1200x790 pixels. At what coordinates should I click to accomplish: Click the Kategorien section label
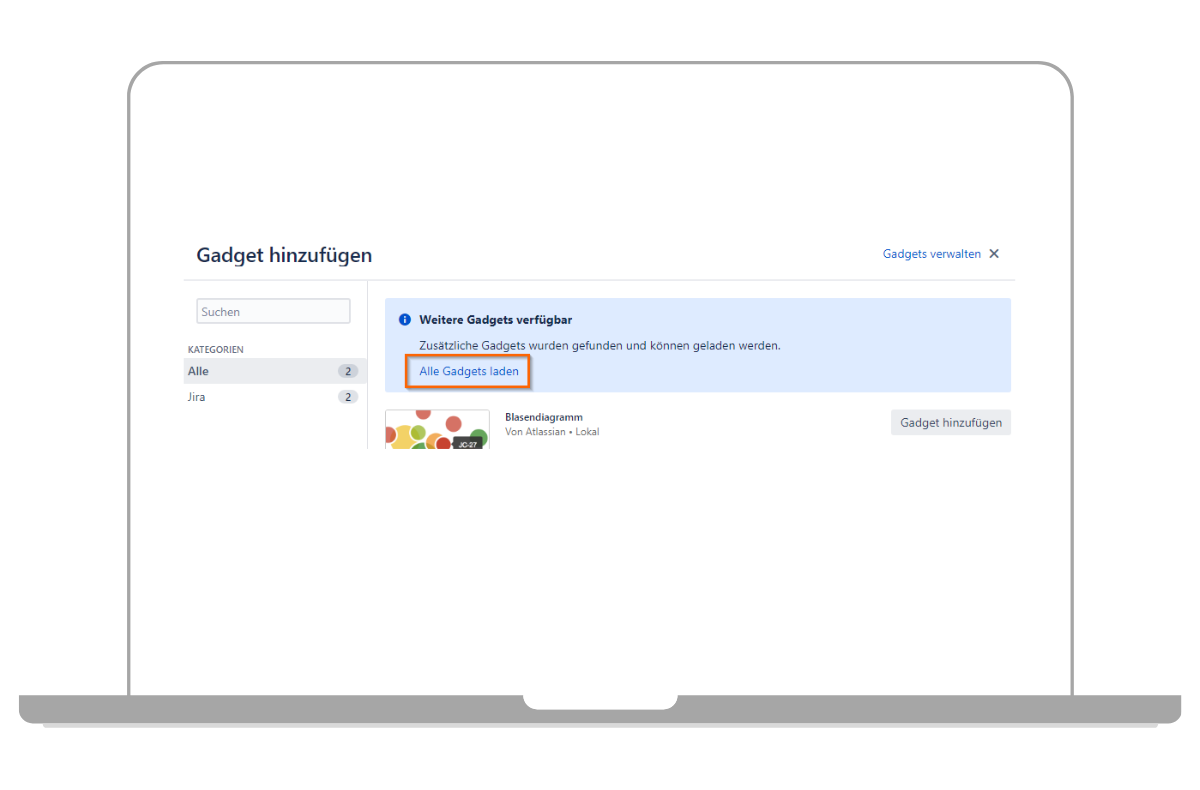click(x=216, y=349)
